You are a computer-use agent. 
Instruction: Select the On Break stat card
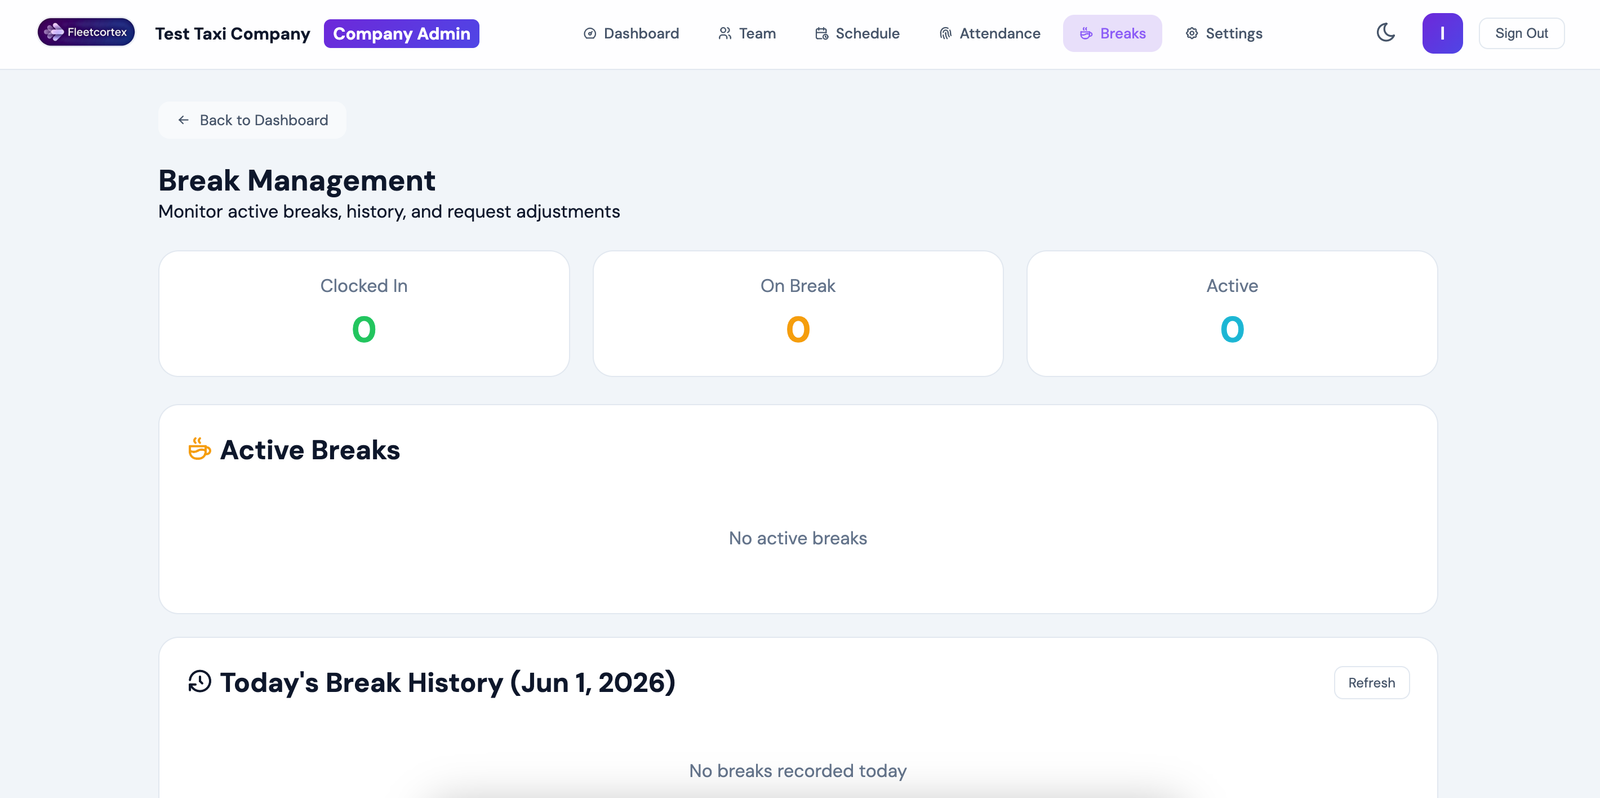798,314
